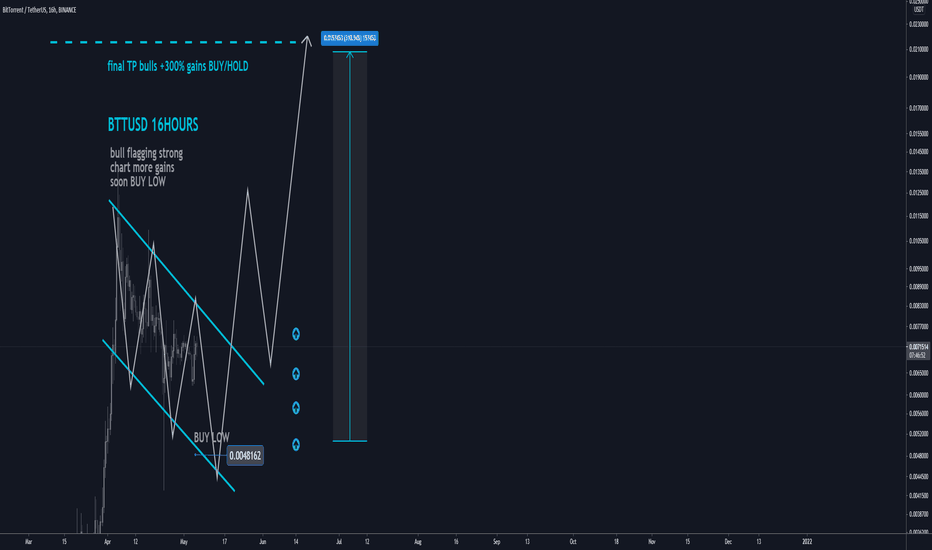Viewport: 932px width, 550px height.
Task: Click the 0.0083000 price axis label
Action: click(918, 306)
